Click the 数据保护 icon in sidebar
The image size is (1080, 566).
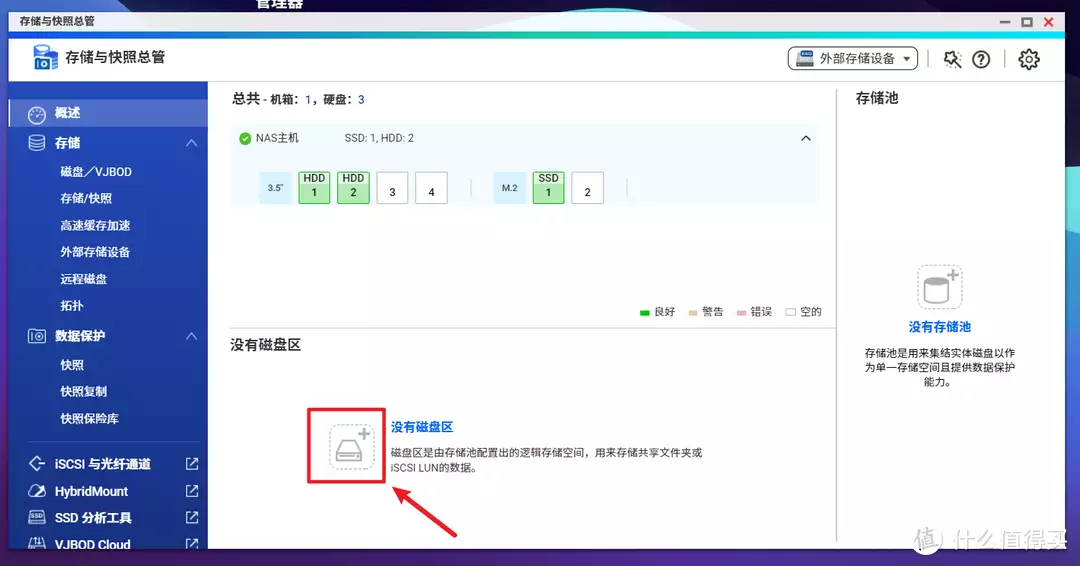point(37,336)
